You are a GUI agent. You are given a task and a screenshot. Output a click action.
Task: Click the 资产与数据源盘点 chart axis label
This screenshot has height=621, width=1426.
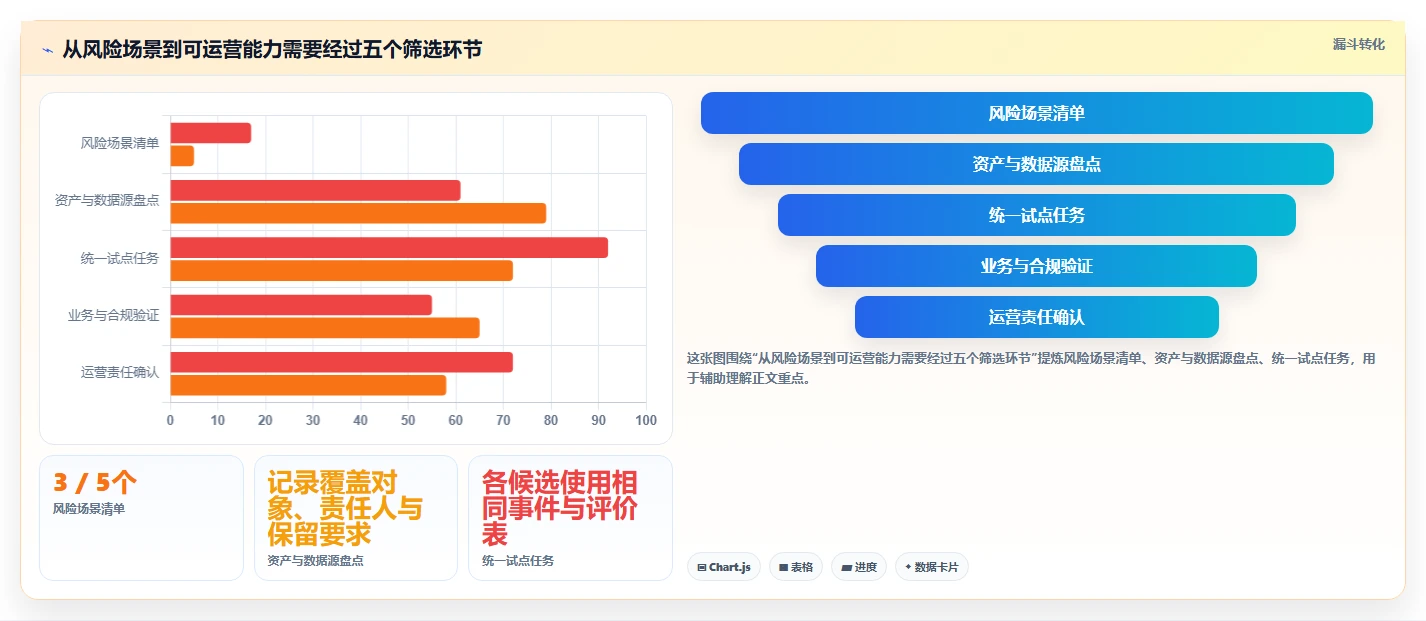pos(107,201)
